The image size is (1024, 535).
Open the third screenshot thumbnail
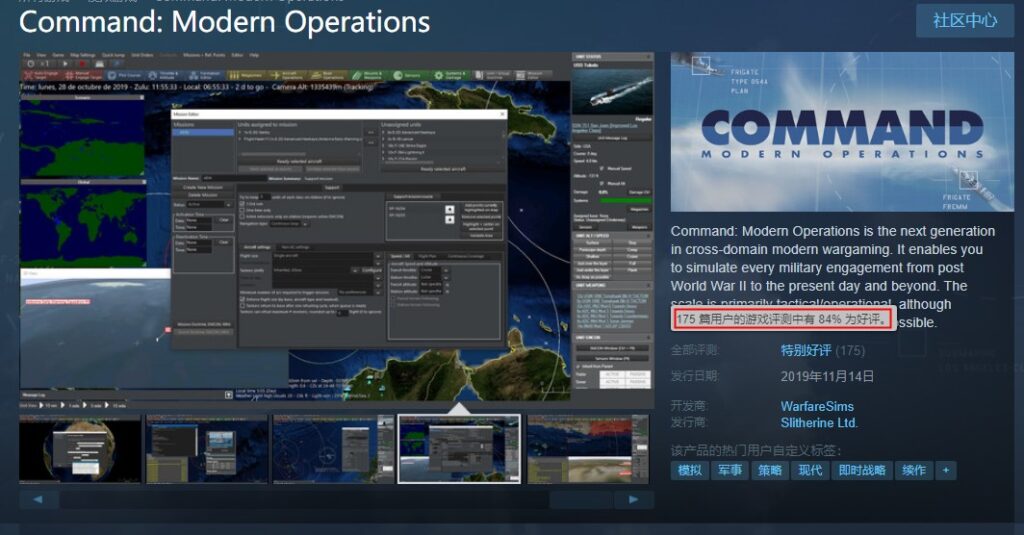333,449
